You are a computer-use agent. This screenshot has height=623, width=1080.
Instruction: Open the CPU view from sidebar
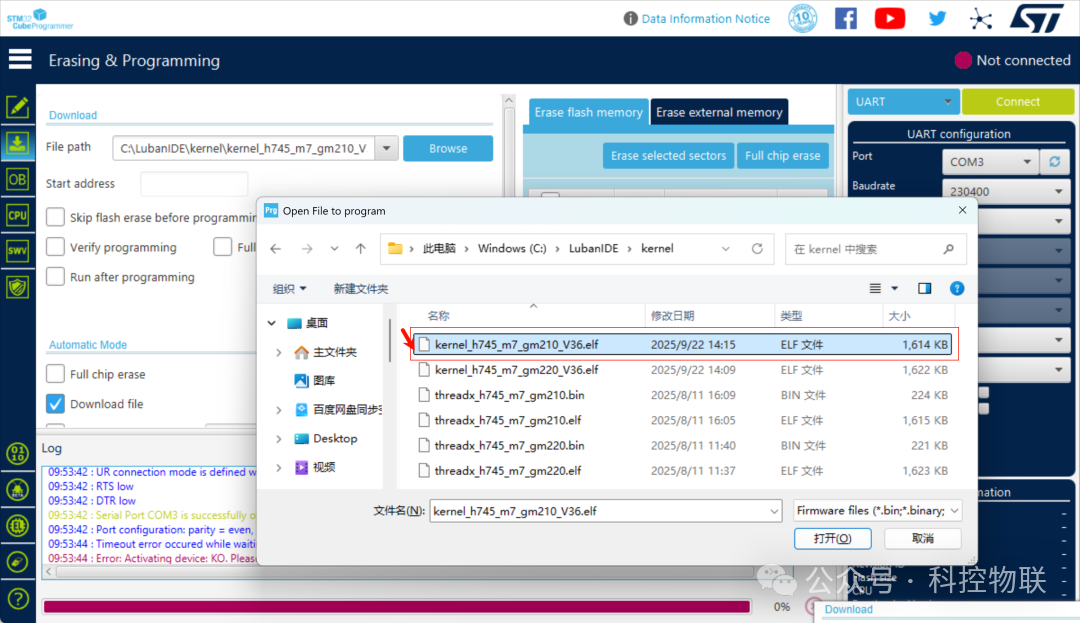click(17, 215)
